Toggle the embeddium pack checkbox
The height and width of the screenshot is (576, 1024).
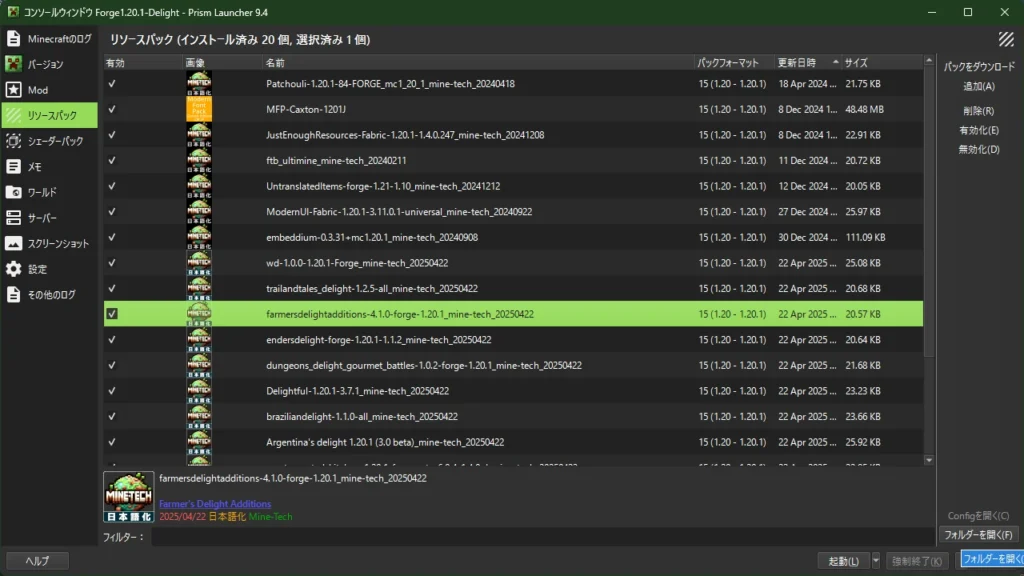(x=112, y=237)
